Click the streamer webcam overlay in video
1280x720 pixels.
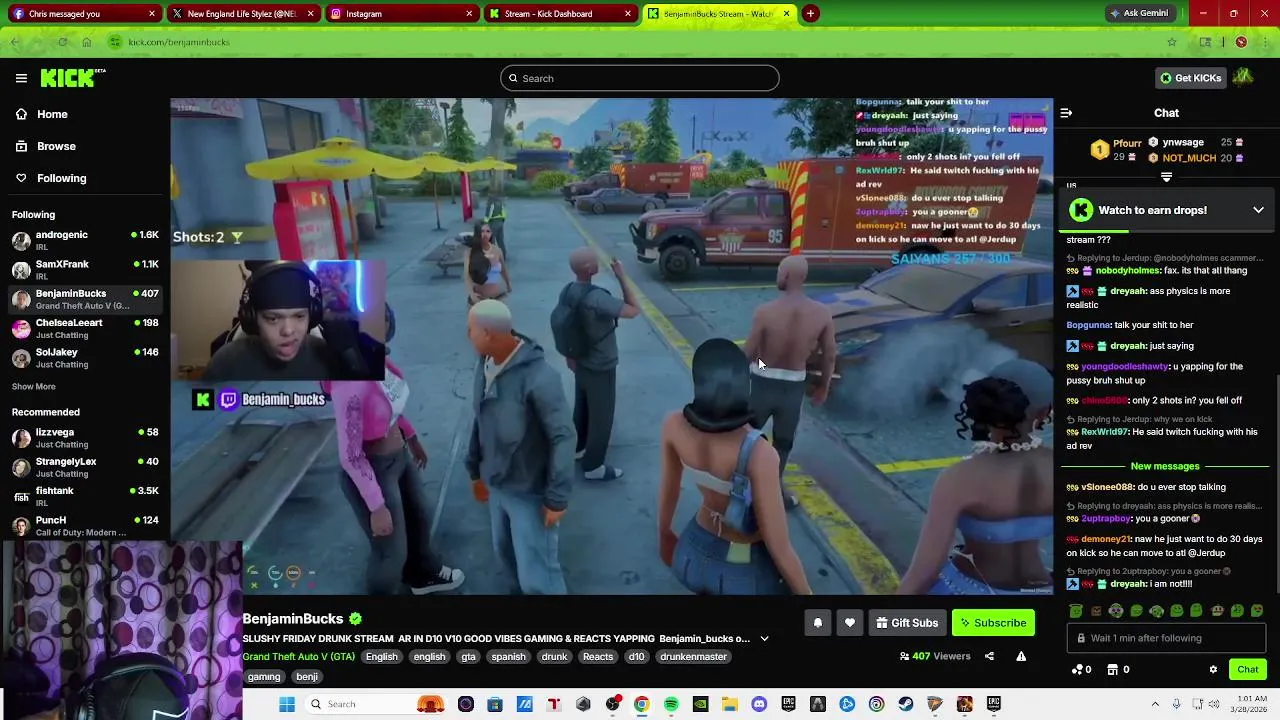click(x=278, y=321)
